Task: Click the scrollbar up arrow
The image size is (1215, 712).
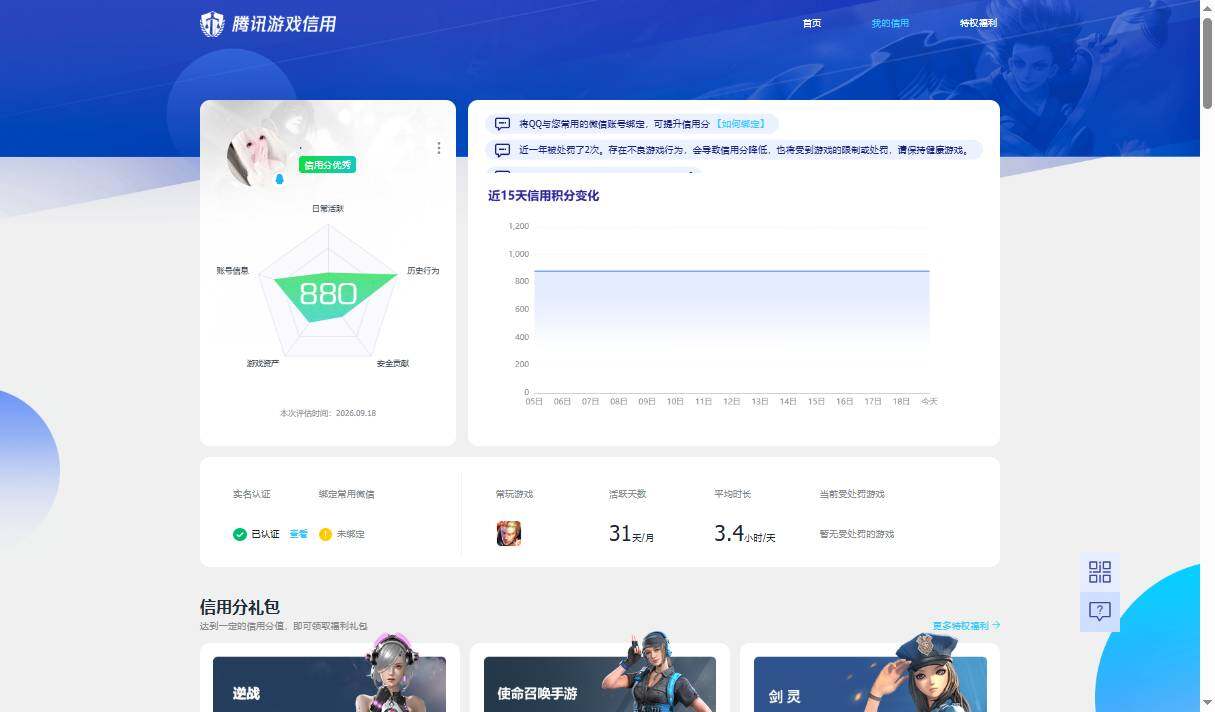Action: (1207, 7)
